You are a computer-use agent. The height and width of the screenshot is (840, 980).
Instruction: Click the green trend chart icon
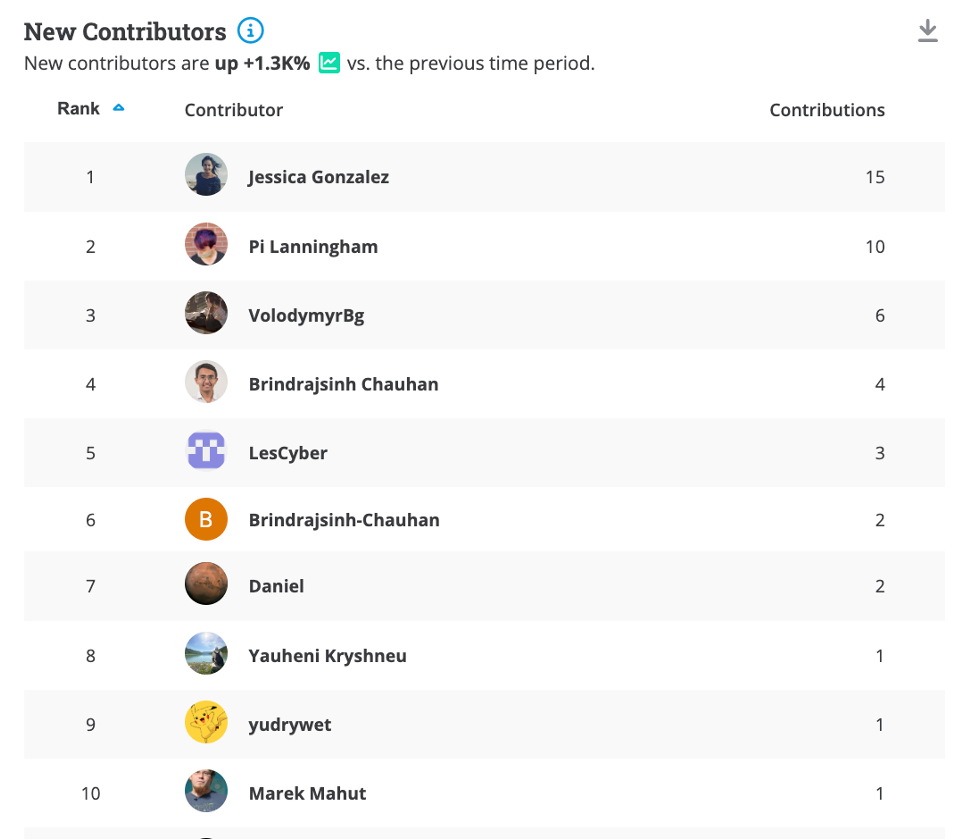[329, 63]
